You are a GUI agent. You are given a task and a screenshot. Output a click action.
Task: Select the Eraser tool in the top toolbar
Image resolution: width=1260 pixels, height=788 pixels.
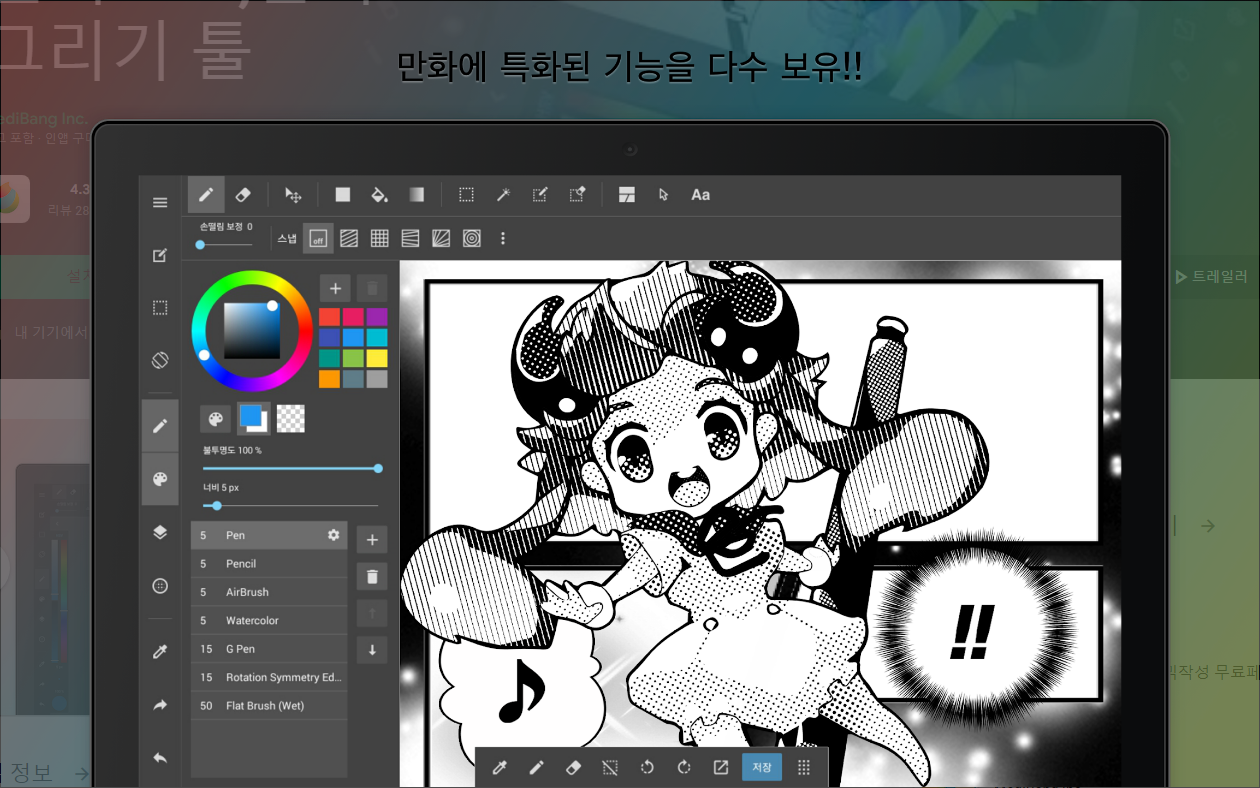pos(243,194)
